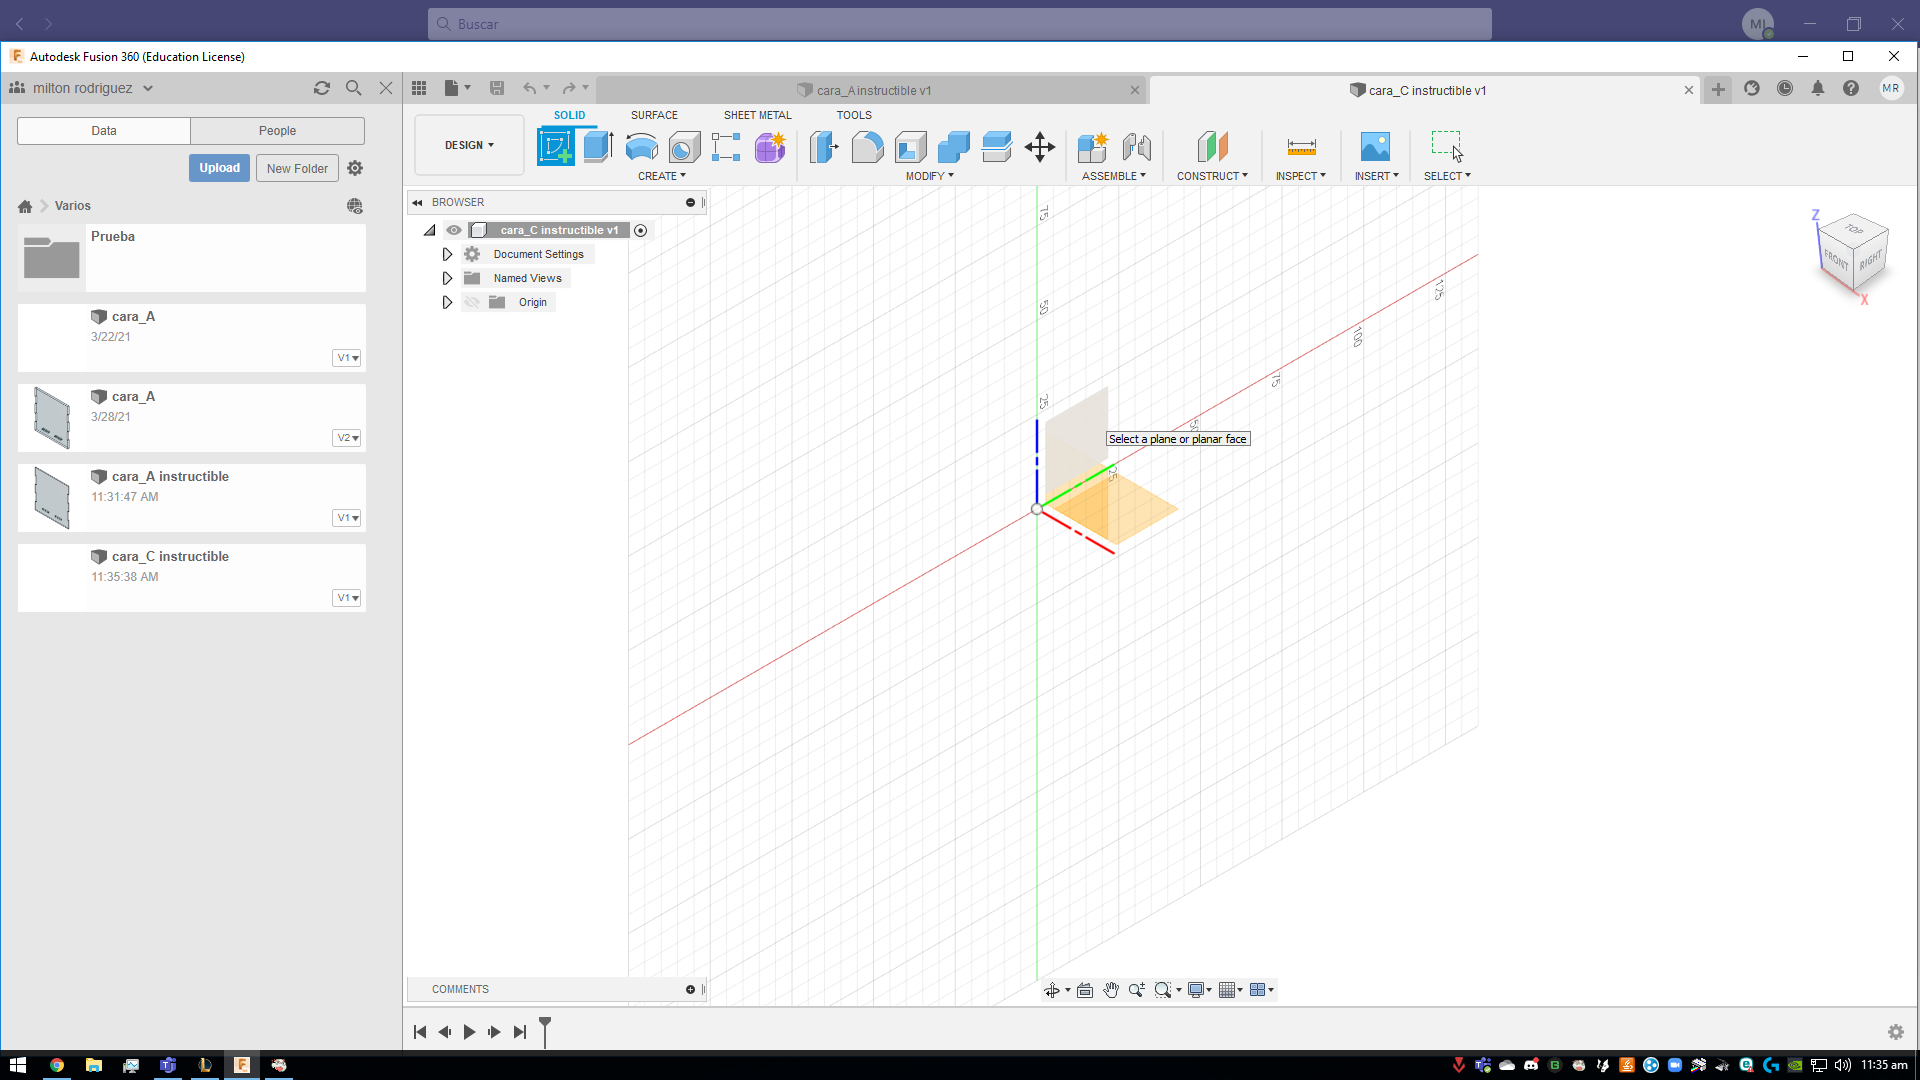1920x1080 pixels.
Task: Open the Prueba folder
Action: coord(191,258)
